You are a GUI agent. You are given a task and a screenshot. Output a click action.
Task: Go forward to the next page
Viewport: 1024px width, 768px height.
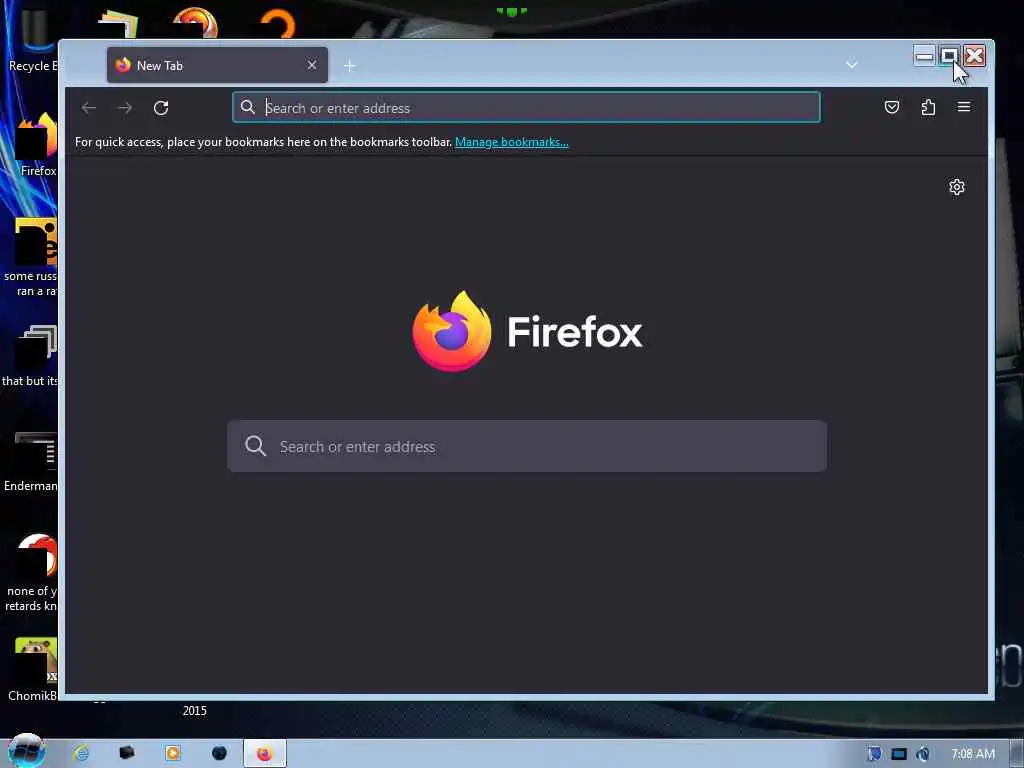coord(125,108)
